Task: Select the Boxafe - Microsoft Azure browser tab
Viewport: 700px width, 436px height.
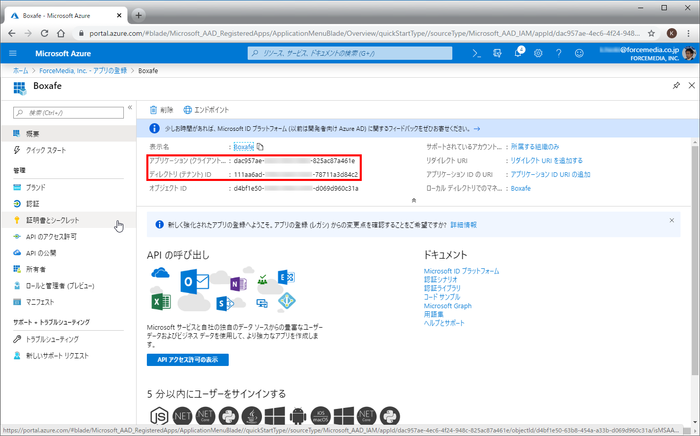Action: [x=66, y=16]
